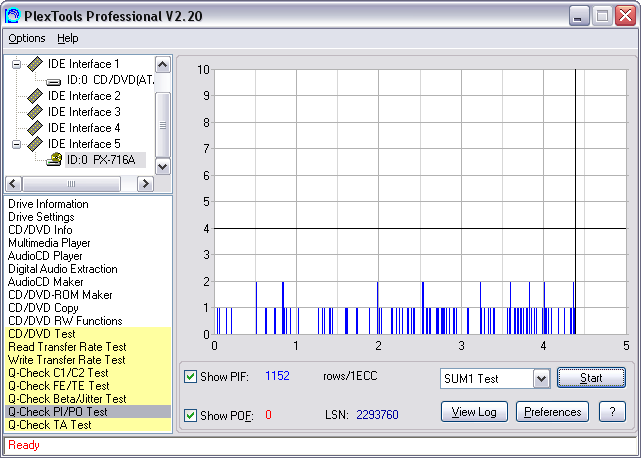Image resolution: width=641 pixels, height=458 pixels.
Task: Click the device tree right scroll arrow
Action: pos(145,184)
